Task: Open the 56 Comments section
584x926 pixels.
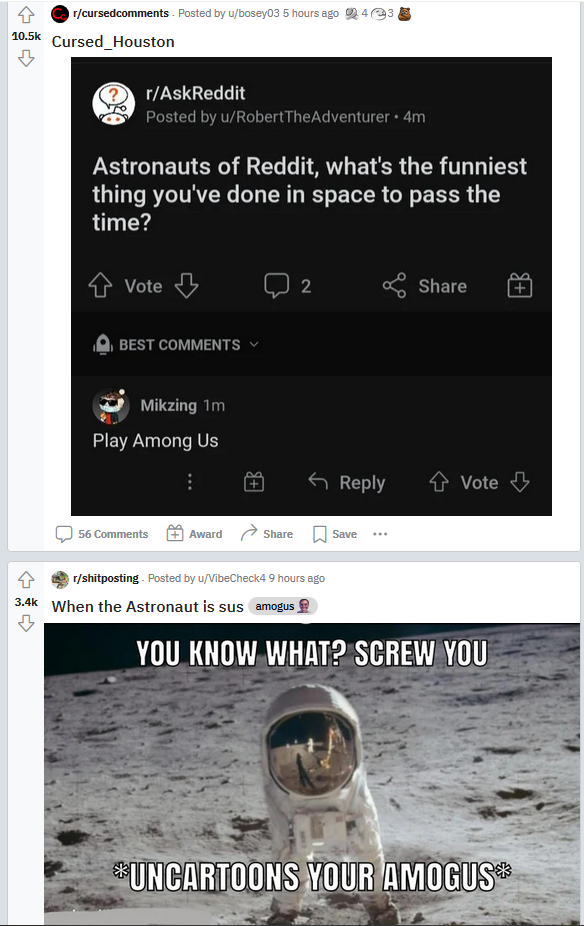Action: click(x=102, y=534)
